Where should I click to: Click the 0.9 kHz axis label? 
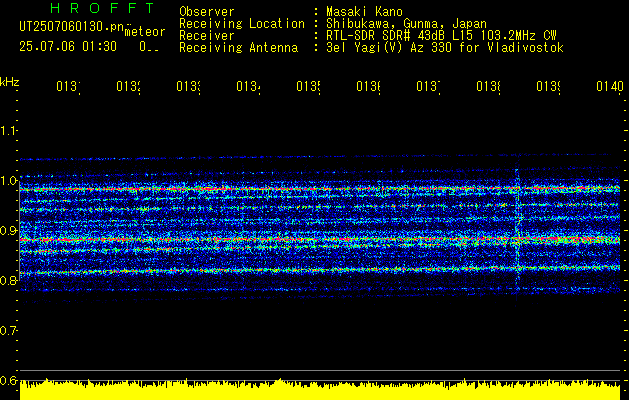pyautogui.click(x=8, y=230)
